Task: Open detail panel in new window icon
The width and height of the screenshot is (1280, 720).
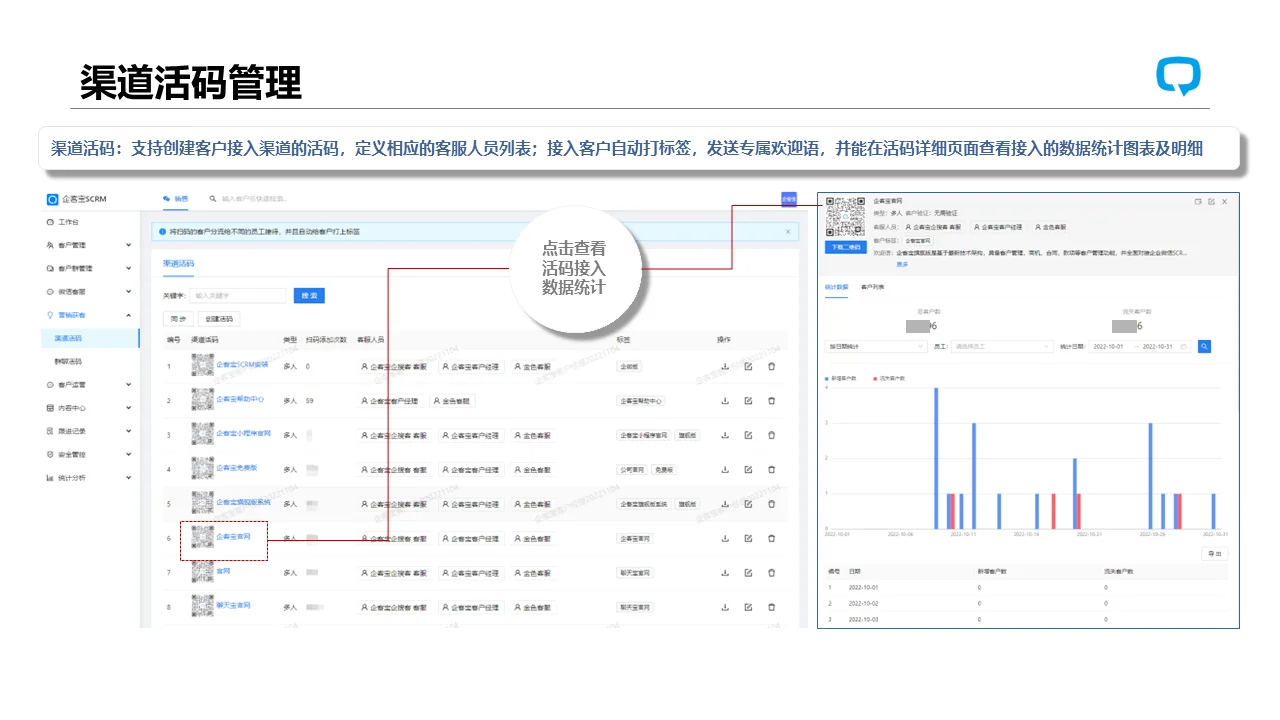Action: pyautogui.click(x=1198, y=201)
